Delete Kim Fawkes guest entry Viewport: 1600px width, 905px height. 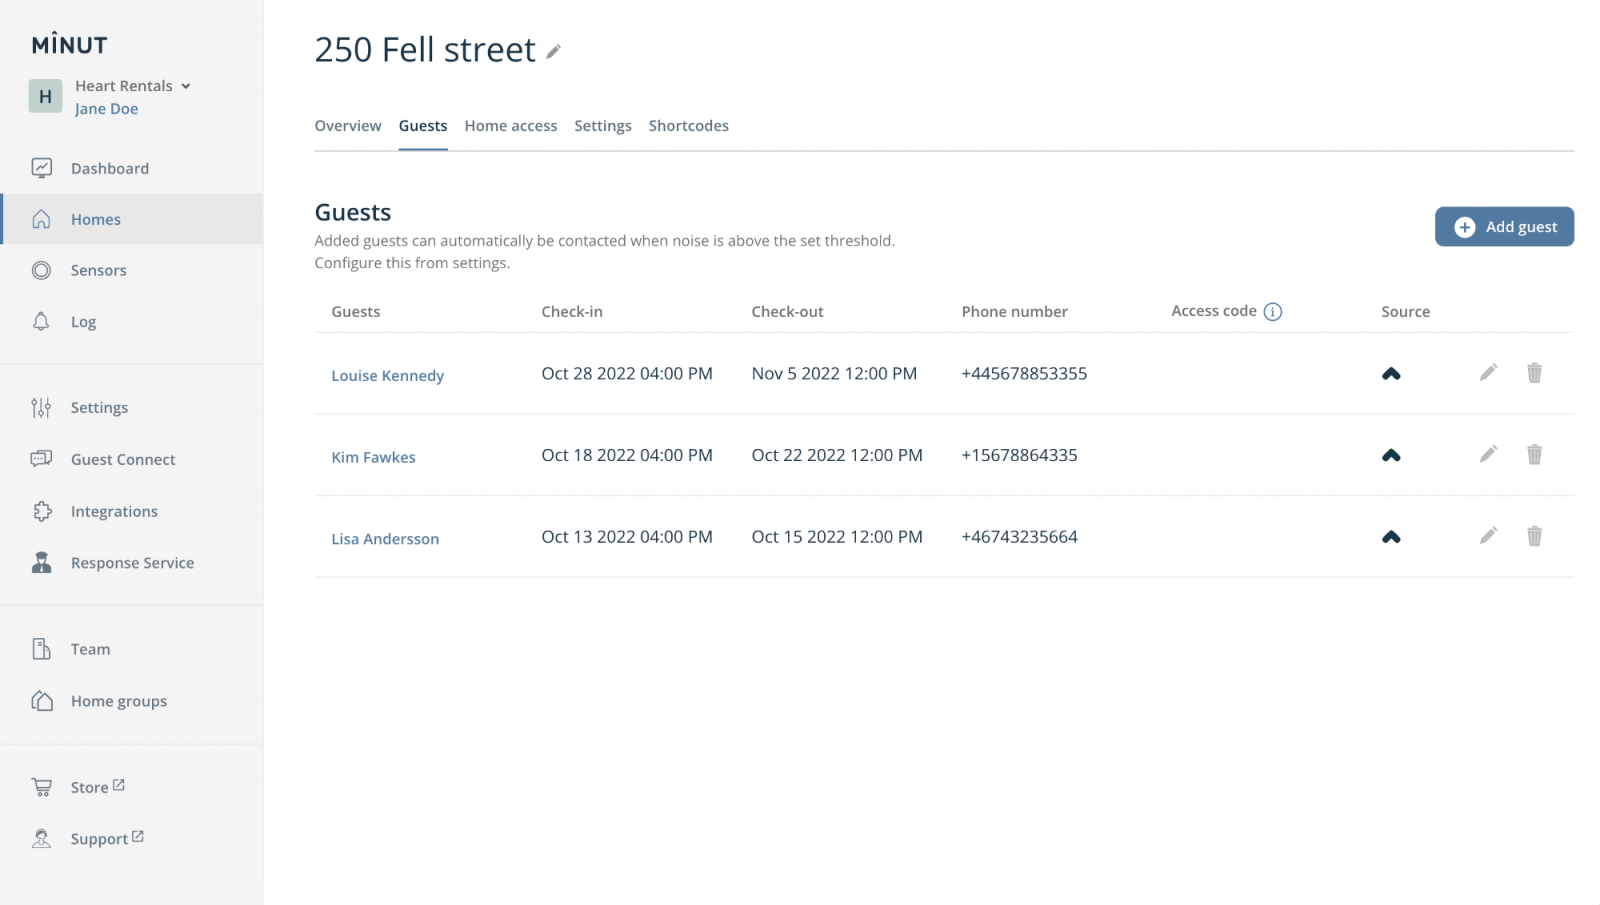[x=1534, y=455]
